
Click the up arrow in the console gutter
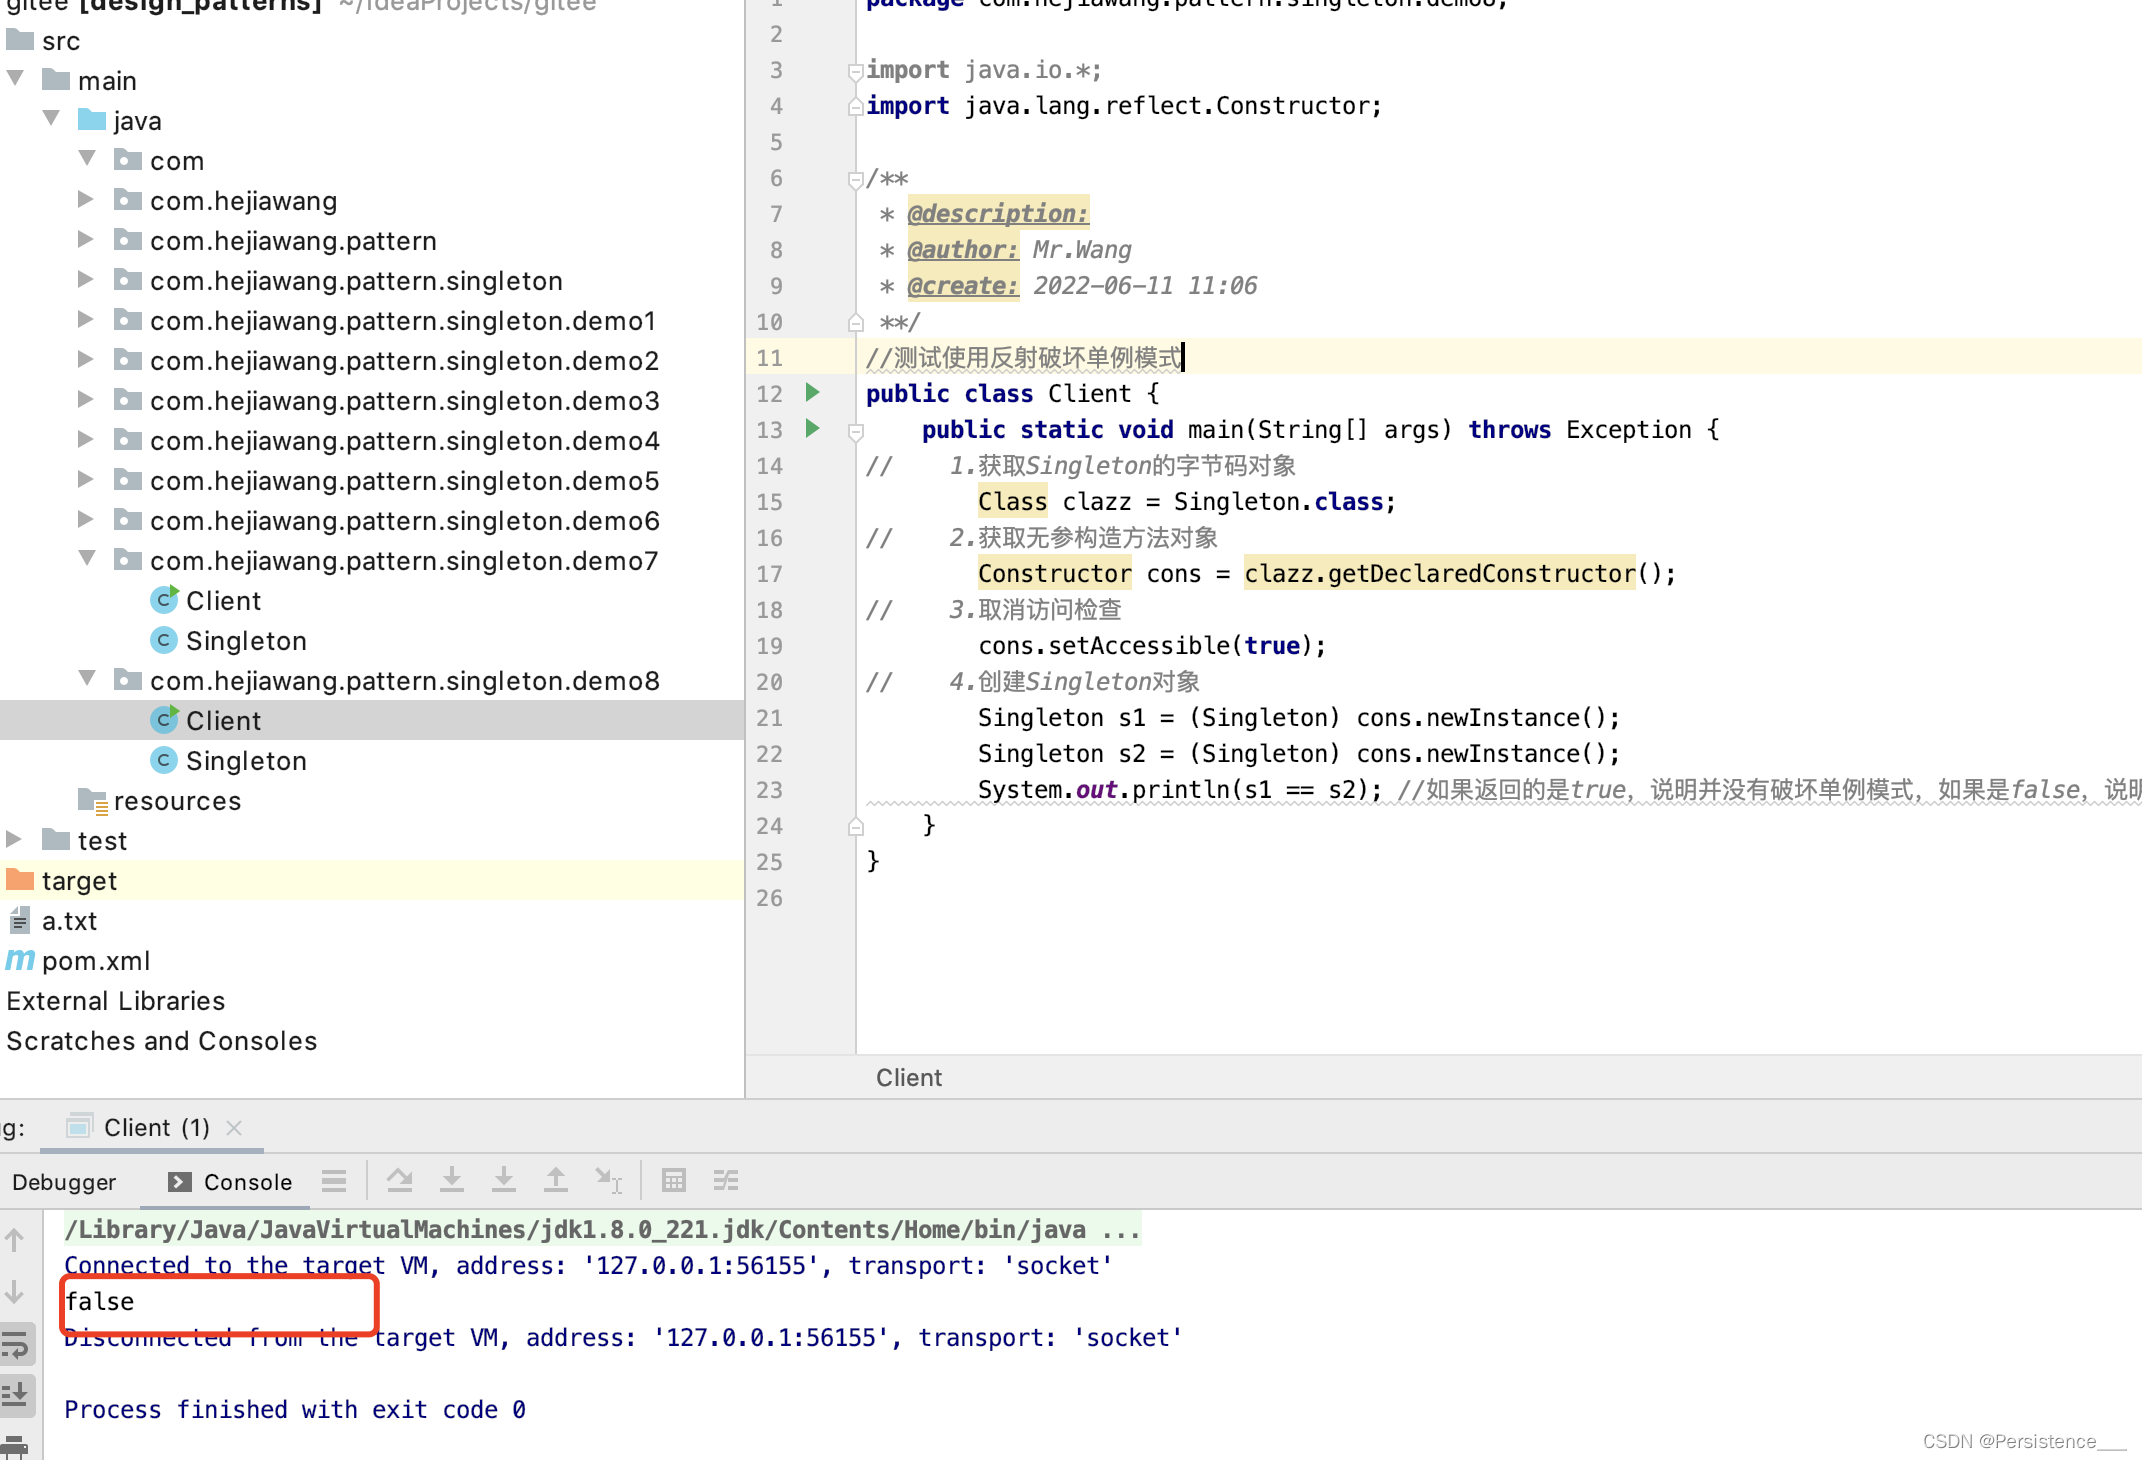15,1240
